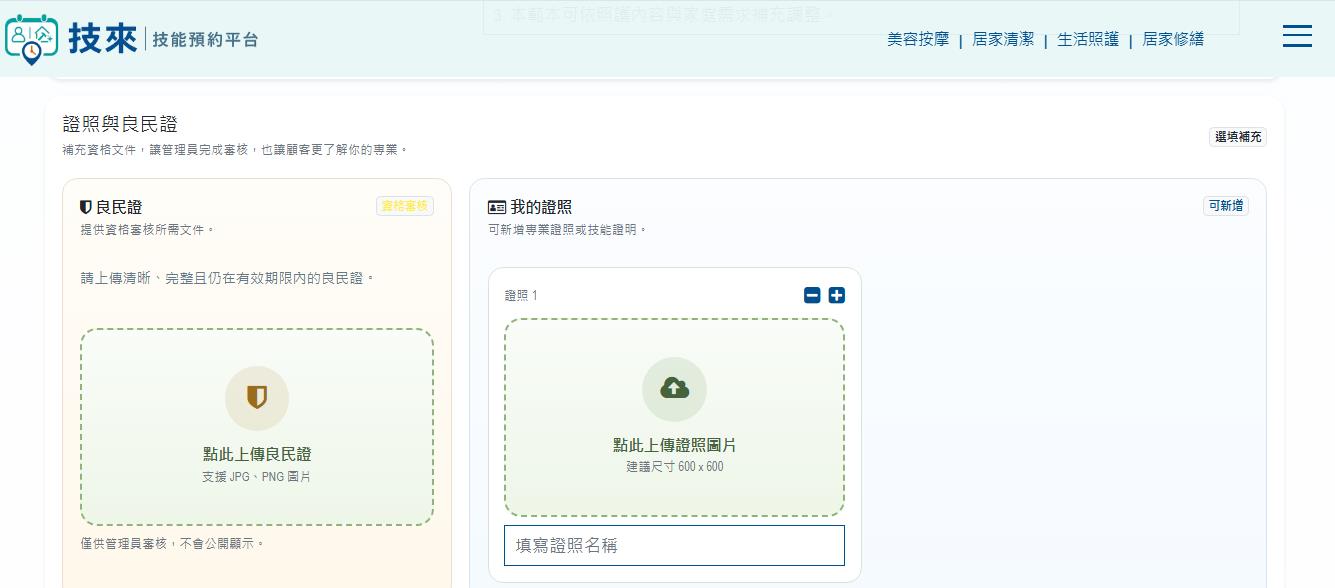Click 點此上傳證照圖片 upload text
The height and width of the screenshot is (588, 1335).
674,445
